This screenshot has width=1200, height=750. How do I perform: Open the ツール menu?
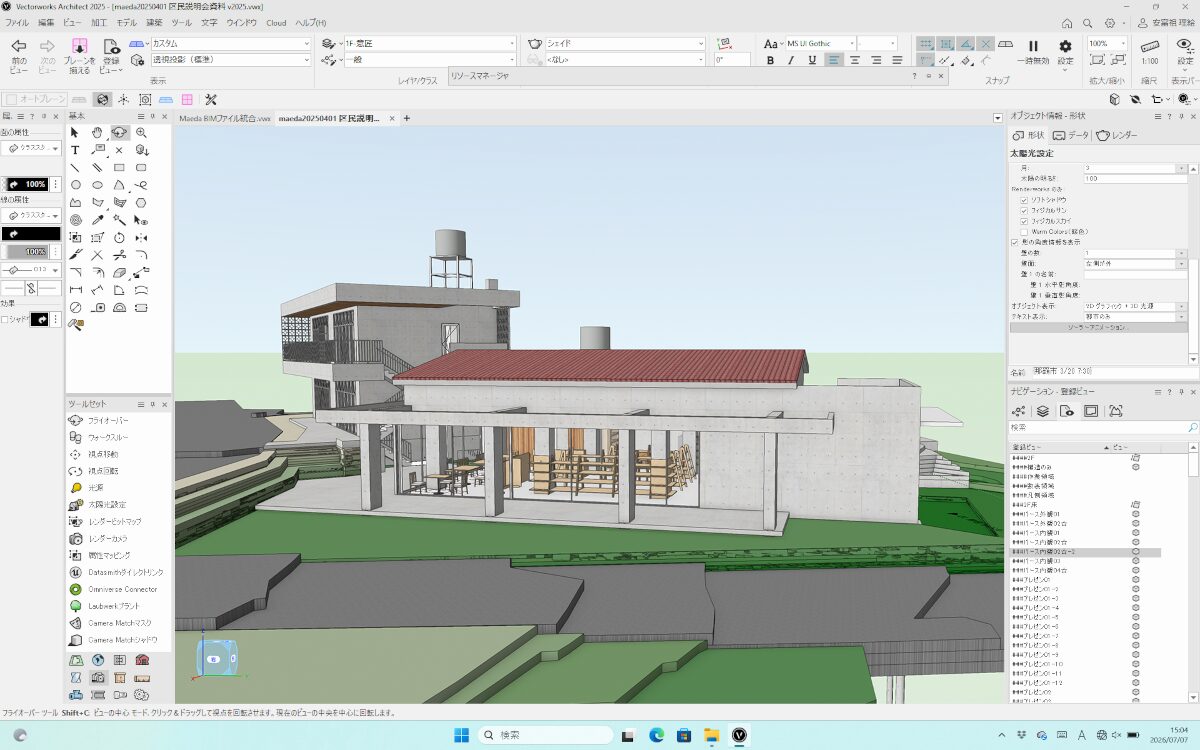pyautogui.click(x=181, y=22)
